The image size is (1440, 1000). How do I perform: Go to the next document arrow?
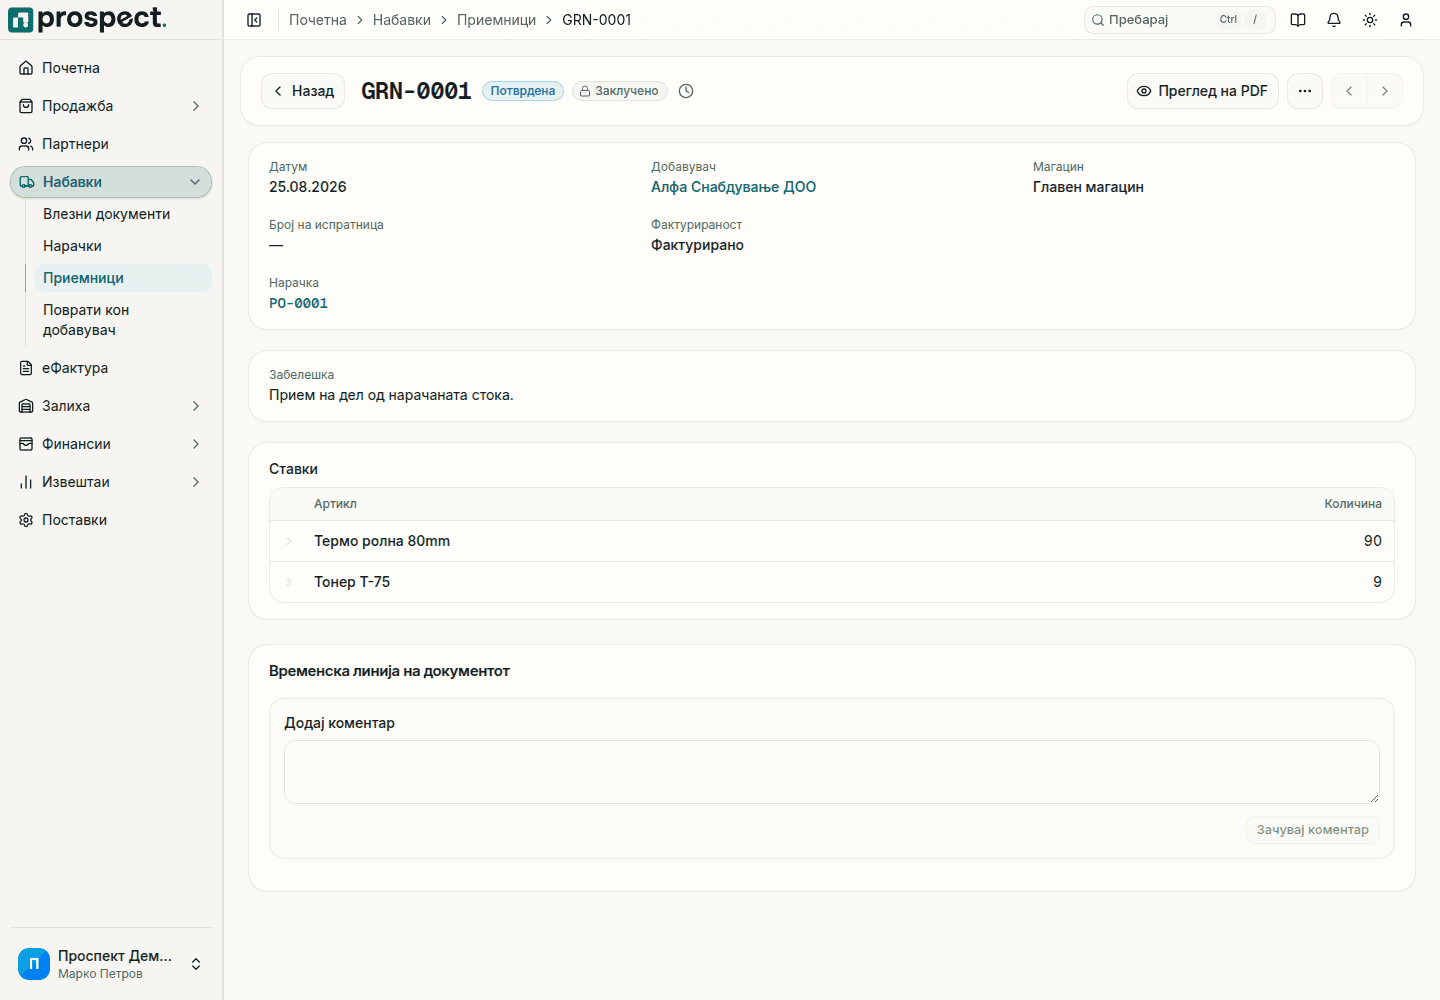(x=1385, y=91)
